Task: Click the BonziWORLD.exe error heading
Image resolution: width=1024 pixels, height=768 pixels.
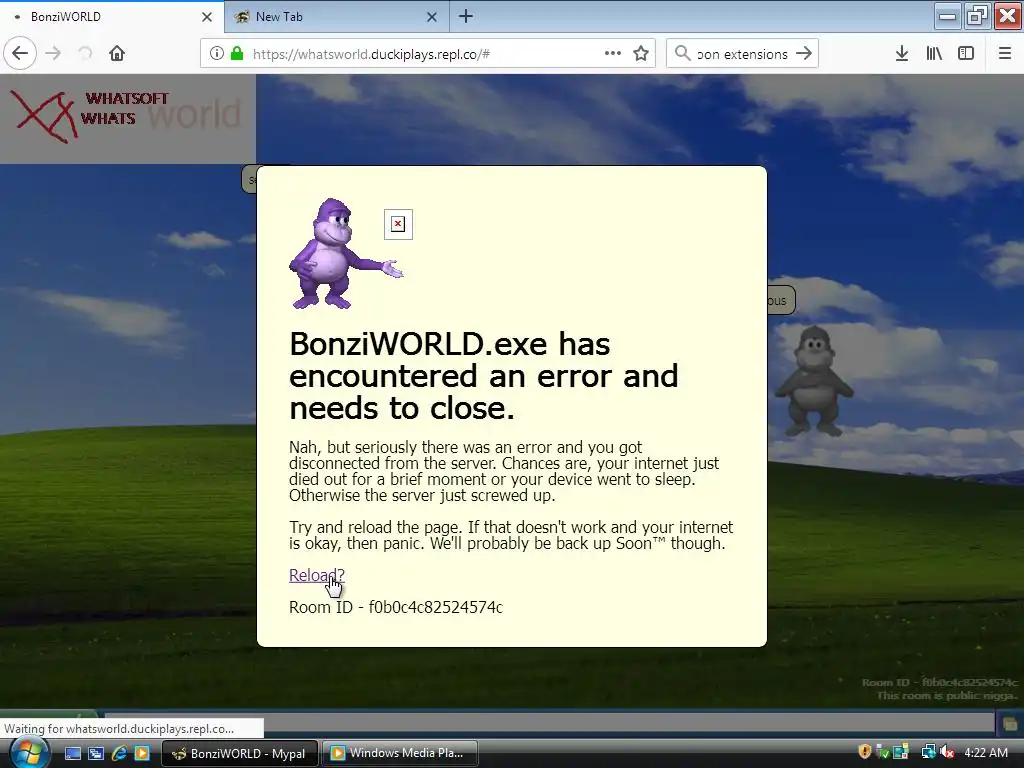Action: click(x=484, y=376)
